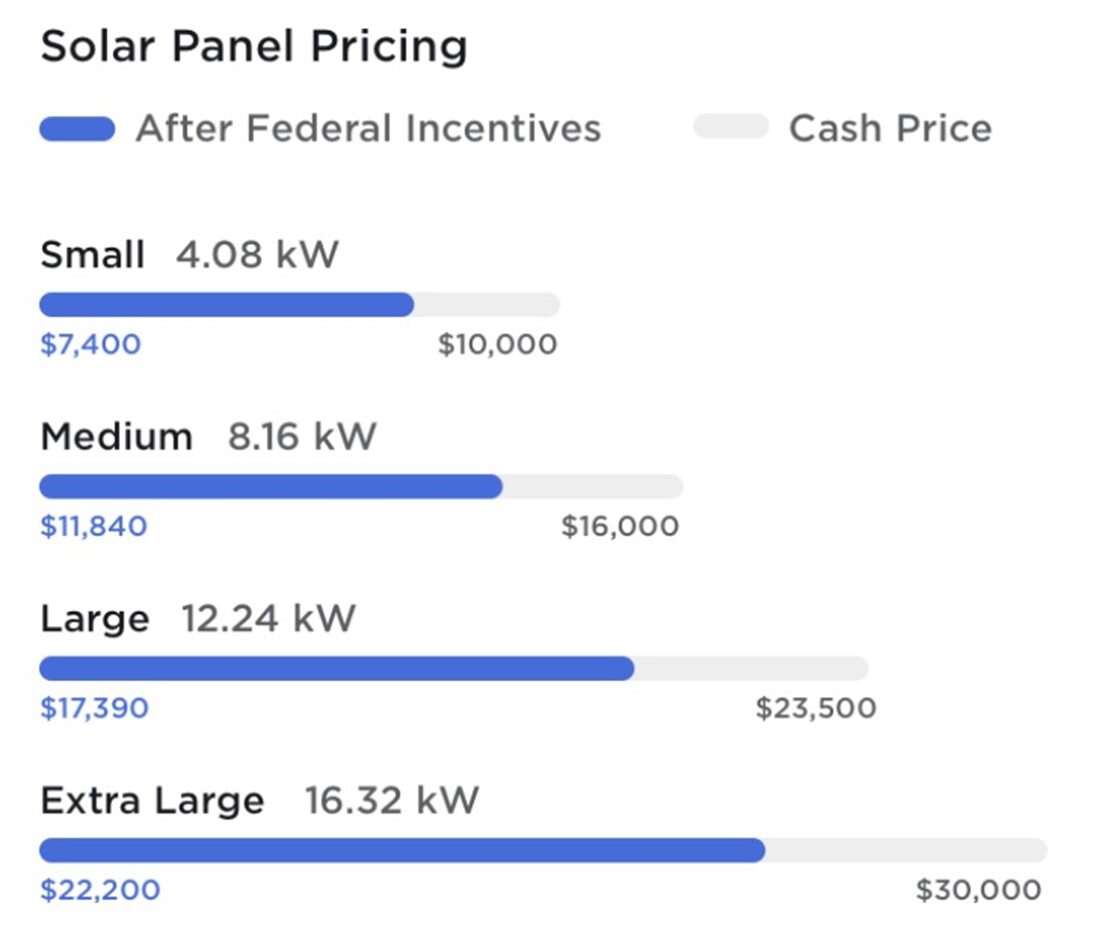Click the Medium system blue price bar
This screenshot has width=1096, height=936.
pyautogui.click(x=270, y=487)
